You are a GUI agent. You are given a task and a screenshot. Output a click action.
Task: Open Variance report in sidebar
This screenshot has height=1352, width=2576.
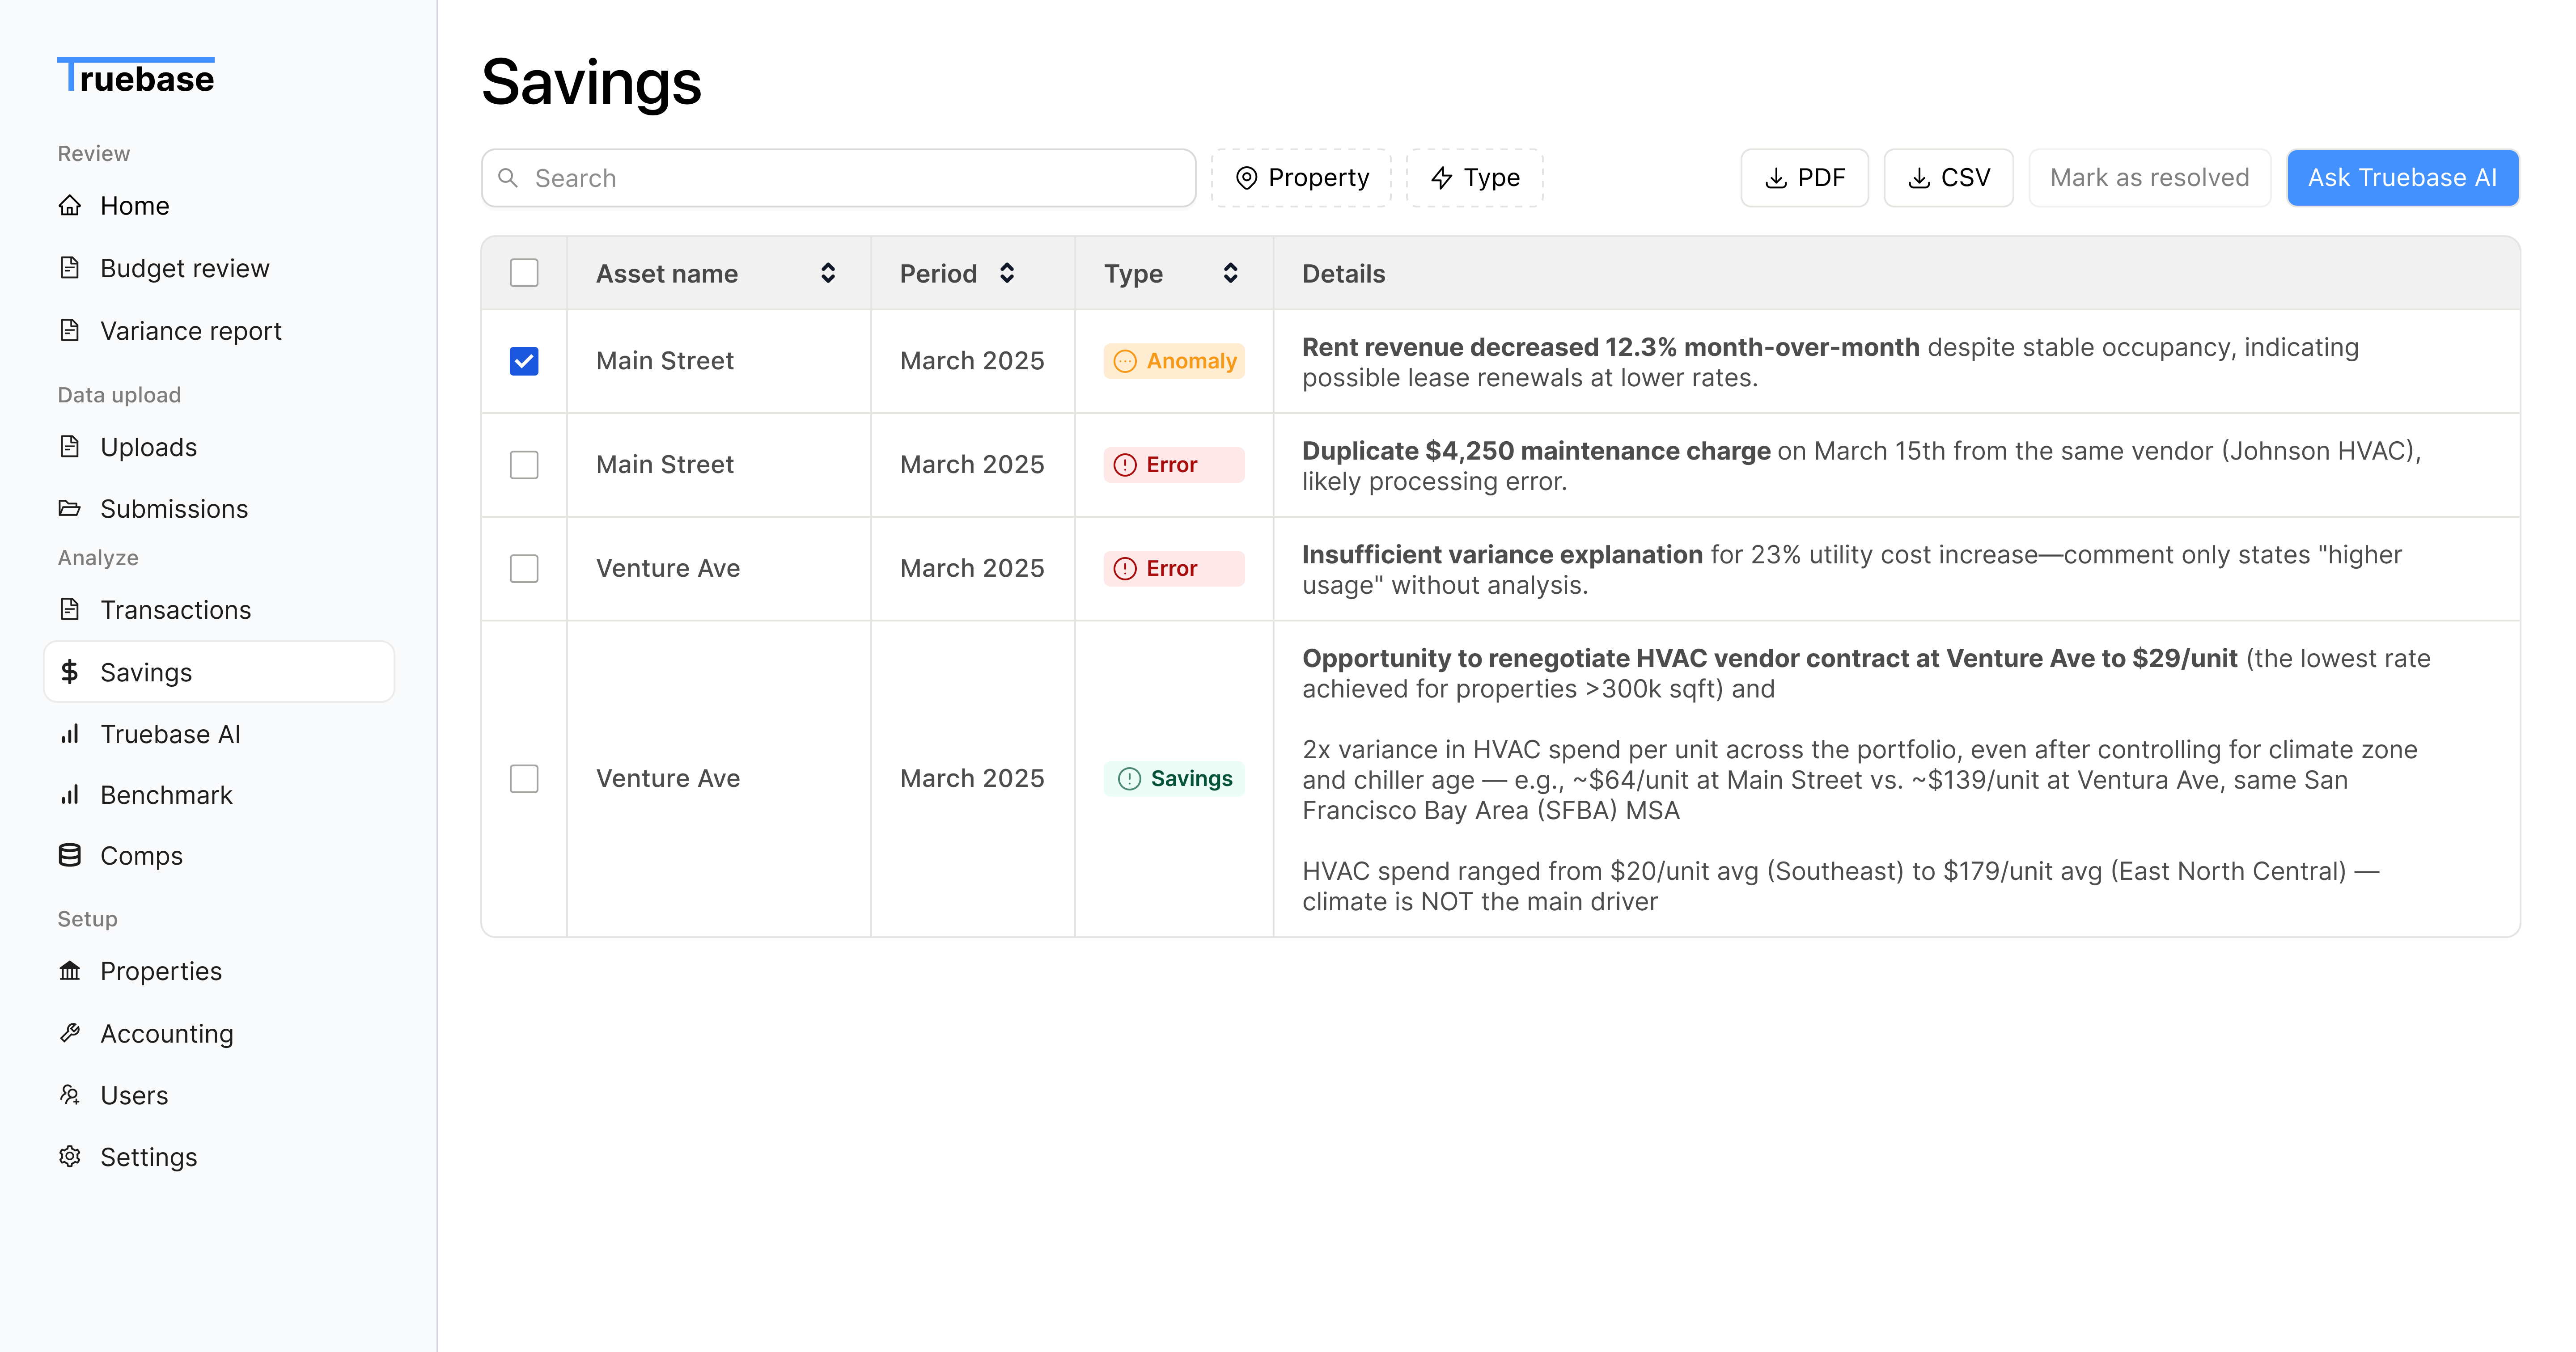coord(190,331)
